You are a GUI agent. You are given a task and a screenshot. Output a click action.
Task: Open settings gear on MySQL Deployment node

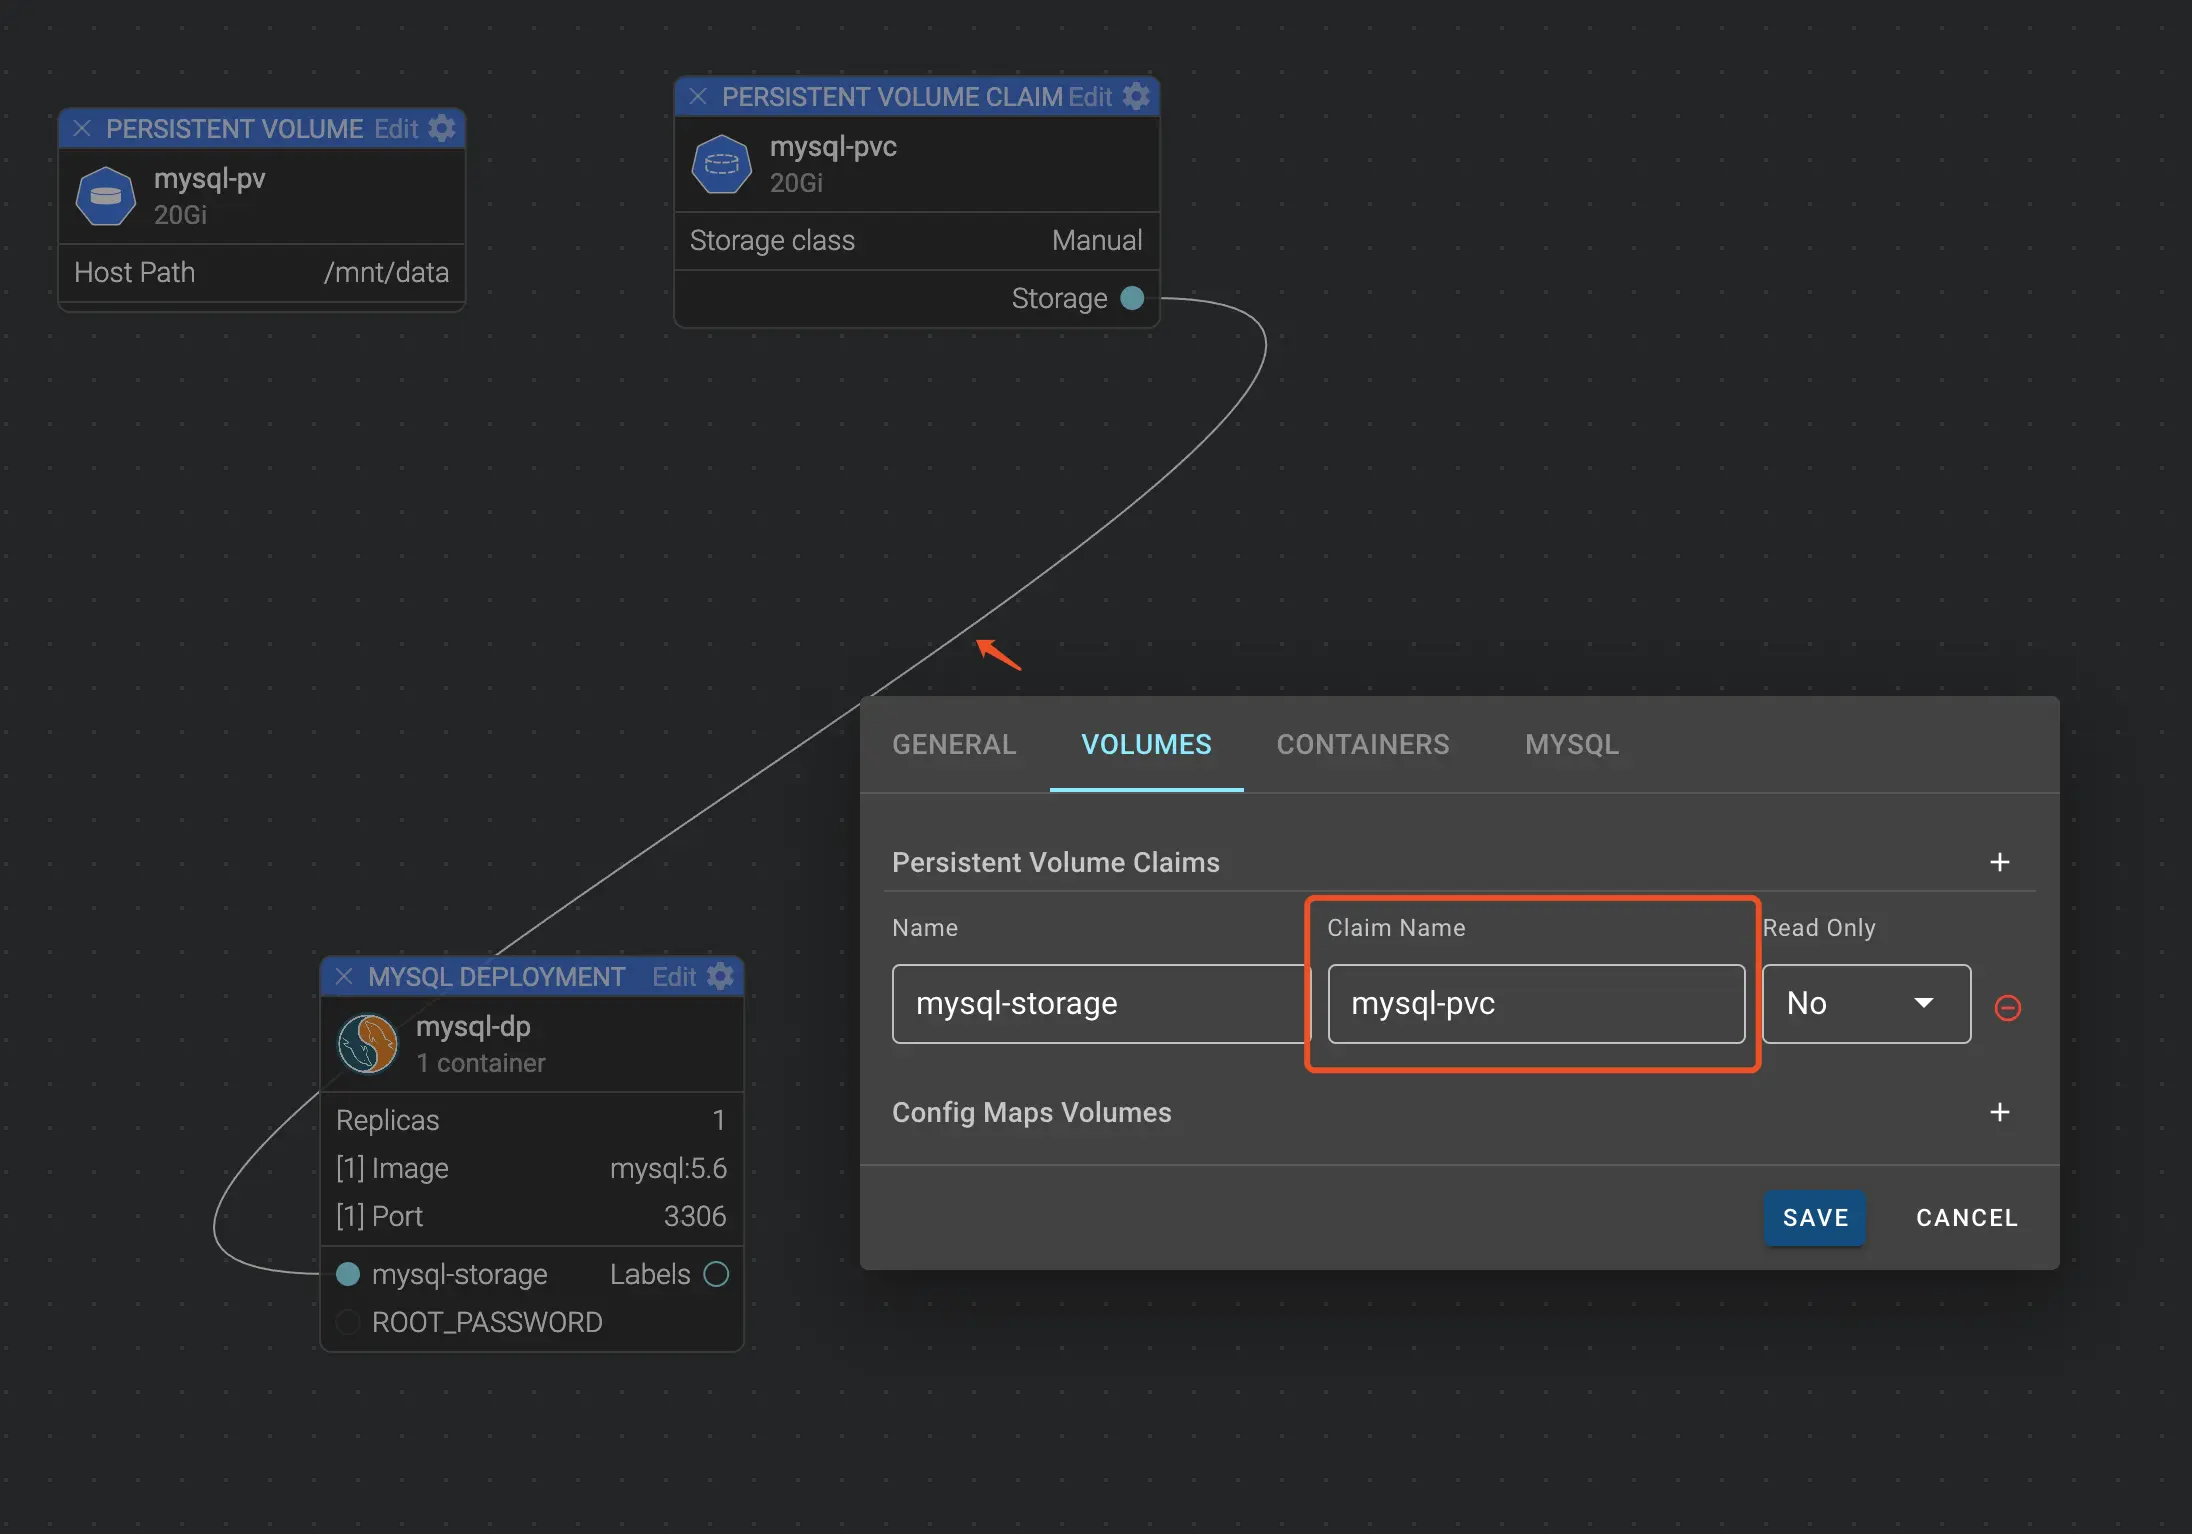tap(720, 976)
